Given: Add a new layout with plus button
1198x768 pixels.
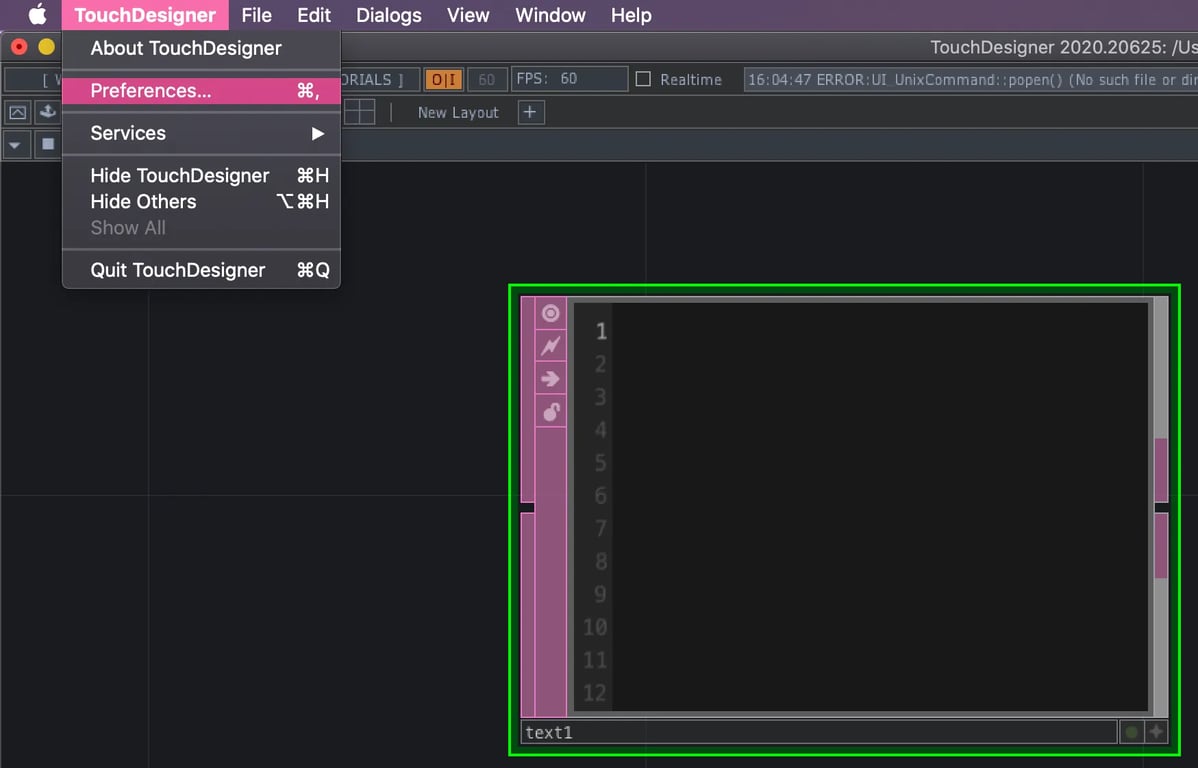Looking at the screenshot, I should pos(530,112).
